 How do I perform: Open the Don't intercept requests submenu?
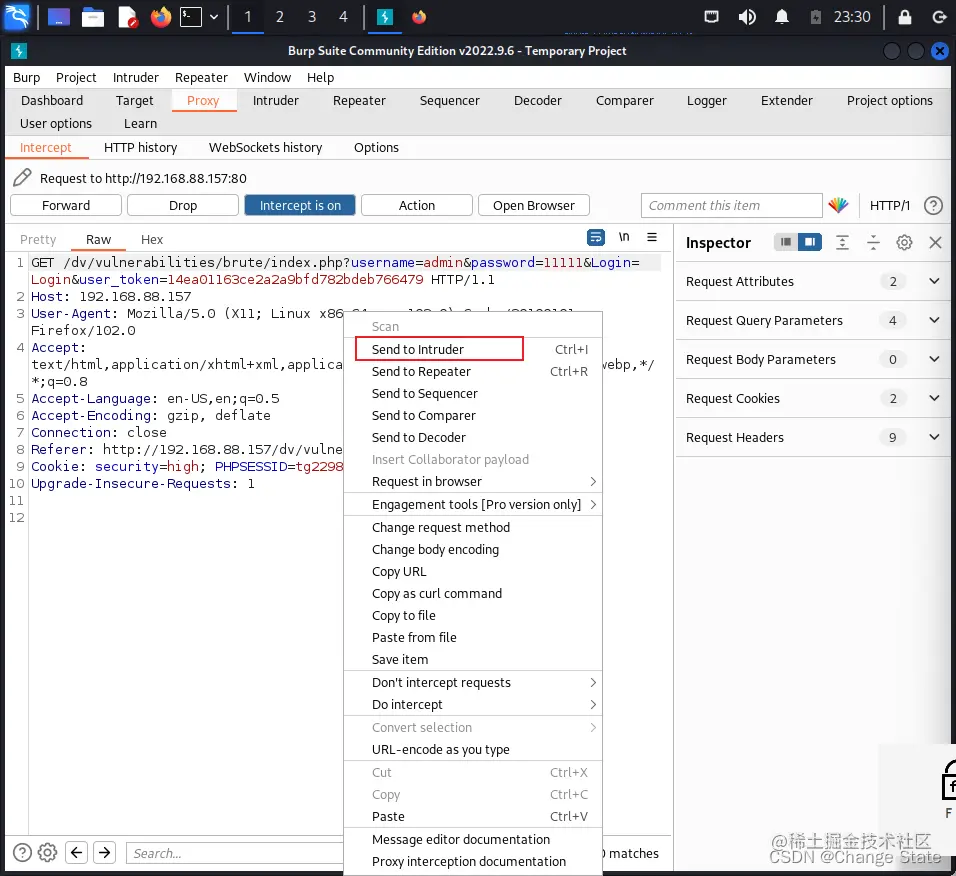tap(473, 682)
